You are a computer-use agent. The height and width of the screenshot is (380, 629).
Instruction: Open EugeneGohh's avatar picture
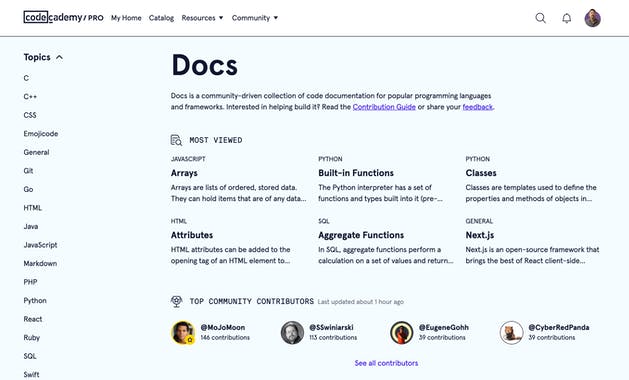click(x=402, y=332)
